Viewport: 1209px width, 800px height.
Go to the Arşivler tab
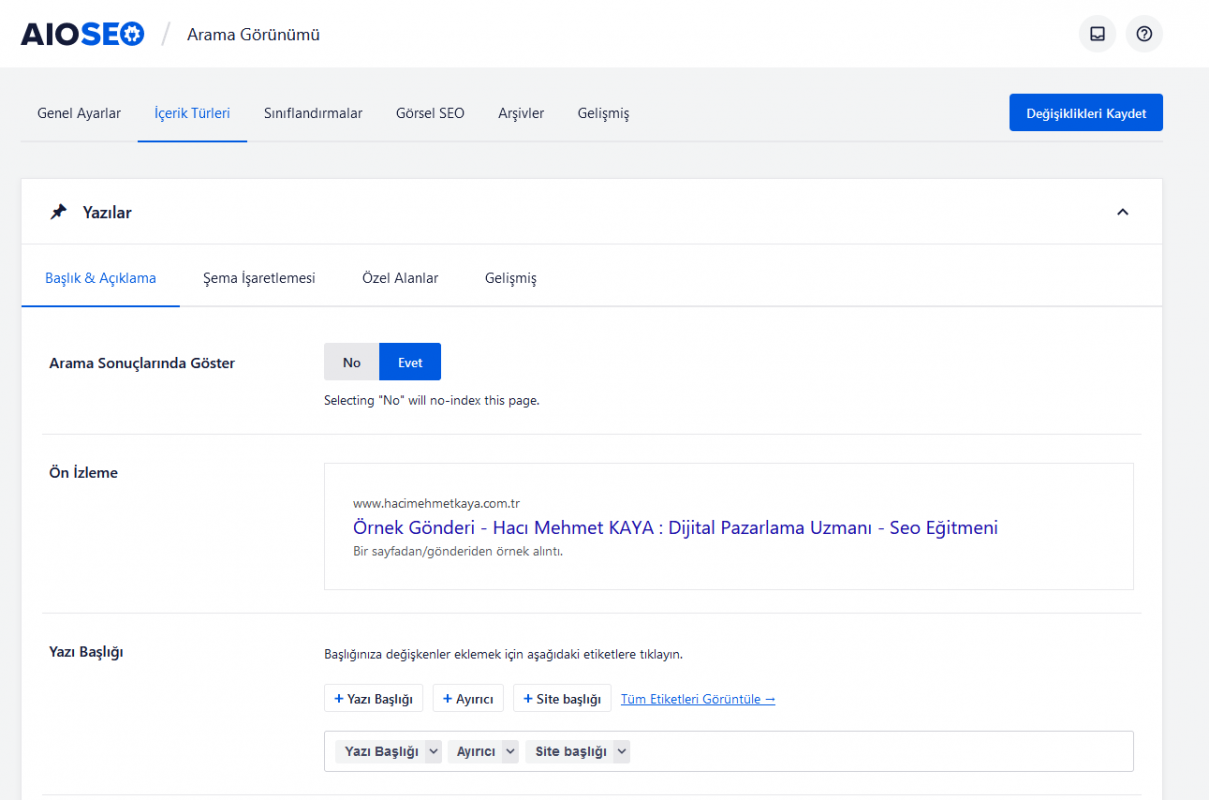(521, 113)
